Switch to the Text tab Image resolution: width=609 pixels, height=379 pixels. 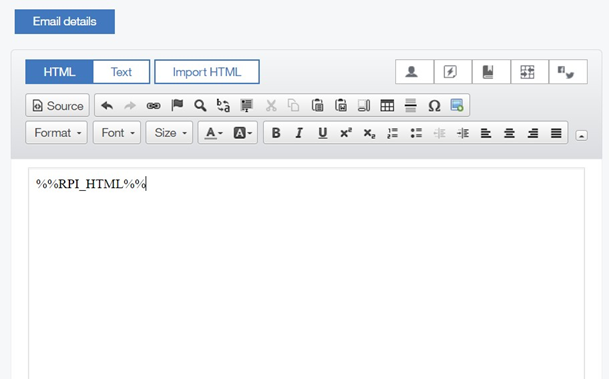(x=121, y=72)
